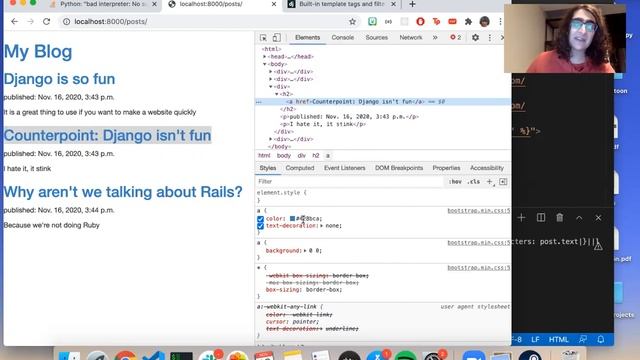Expand the last collapsed div in the tree

click(x=271, y=139)
